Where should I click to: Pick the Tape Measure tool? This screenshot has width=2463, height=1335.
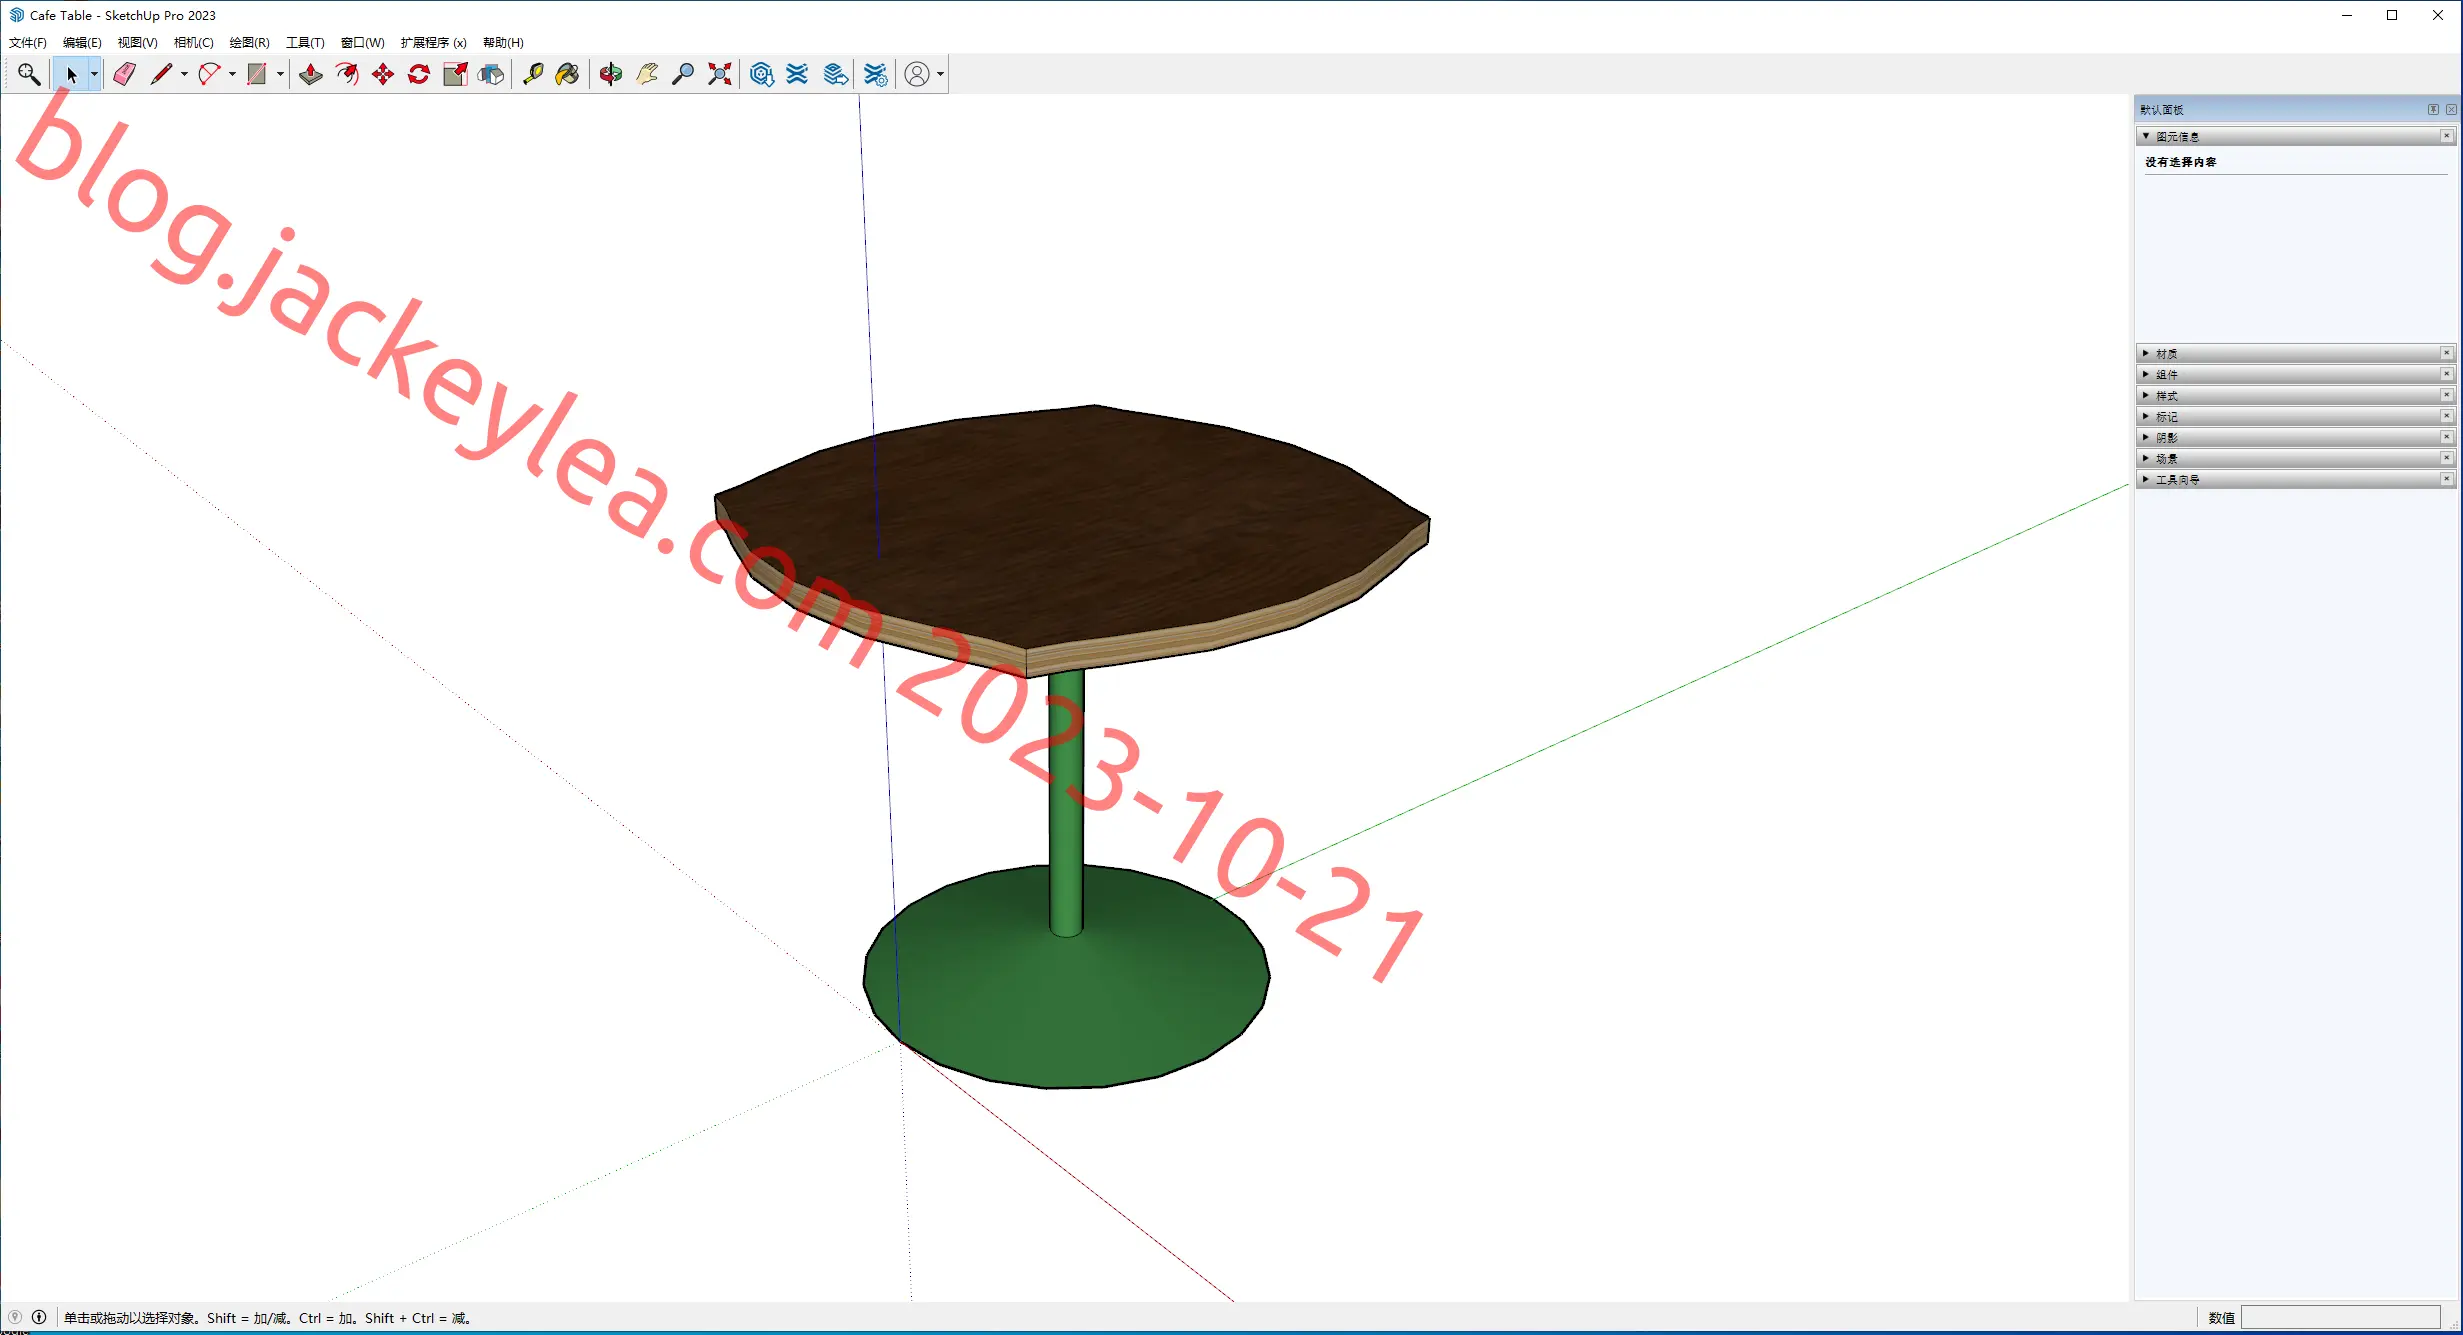[533, 74]
